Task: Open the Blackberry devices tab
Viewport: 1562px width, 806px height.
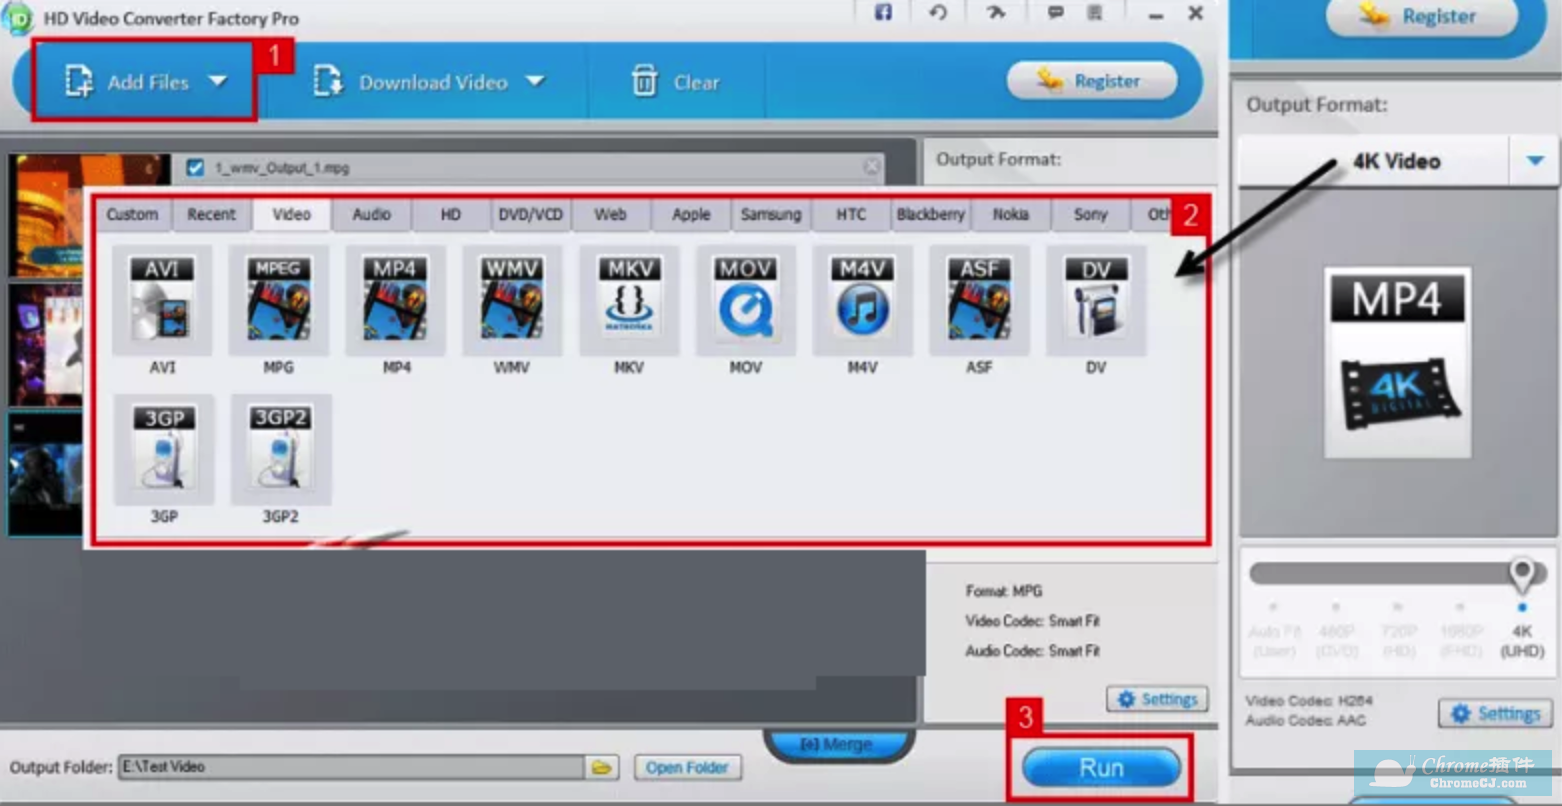Action: click(931, 214)
